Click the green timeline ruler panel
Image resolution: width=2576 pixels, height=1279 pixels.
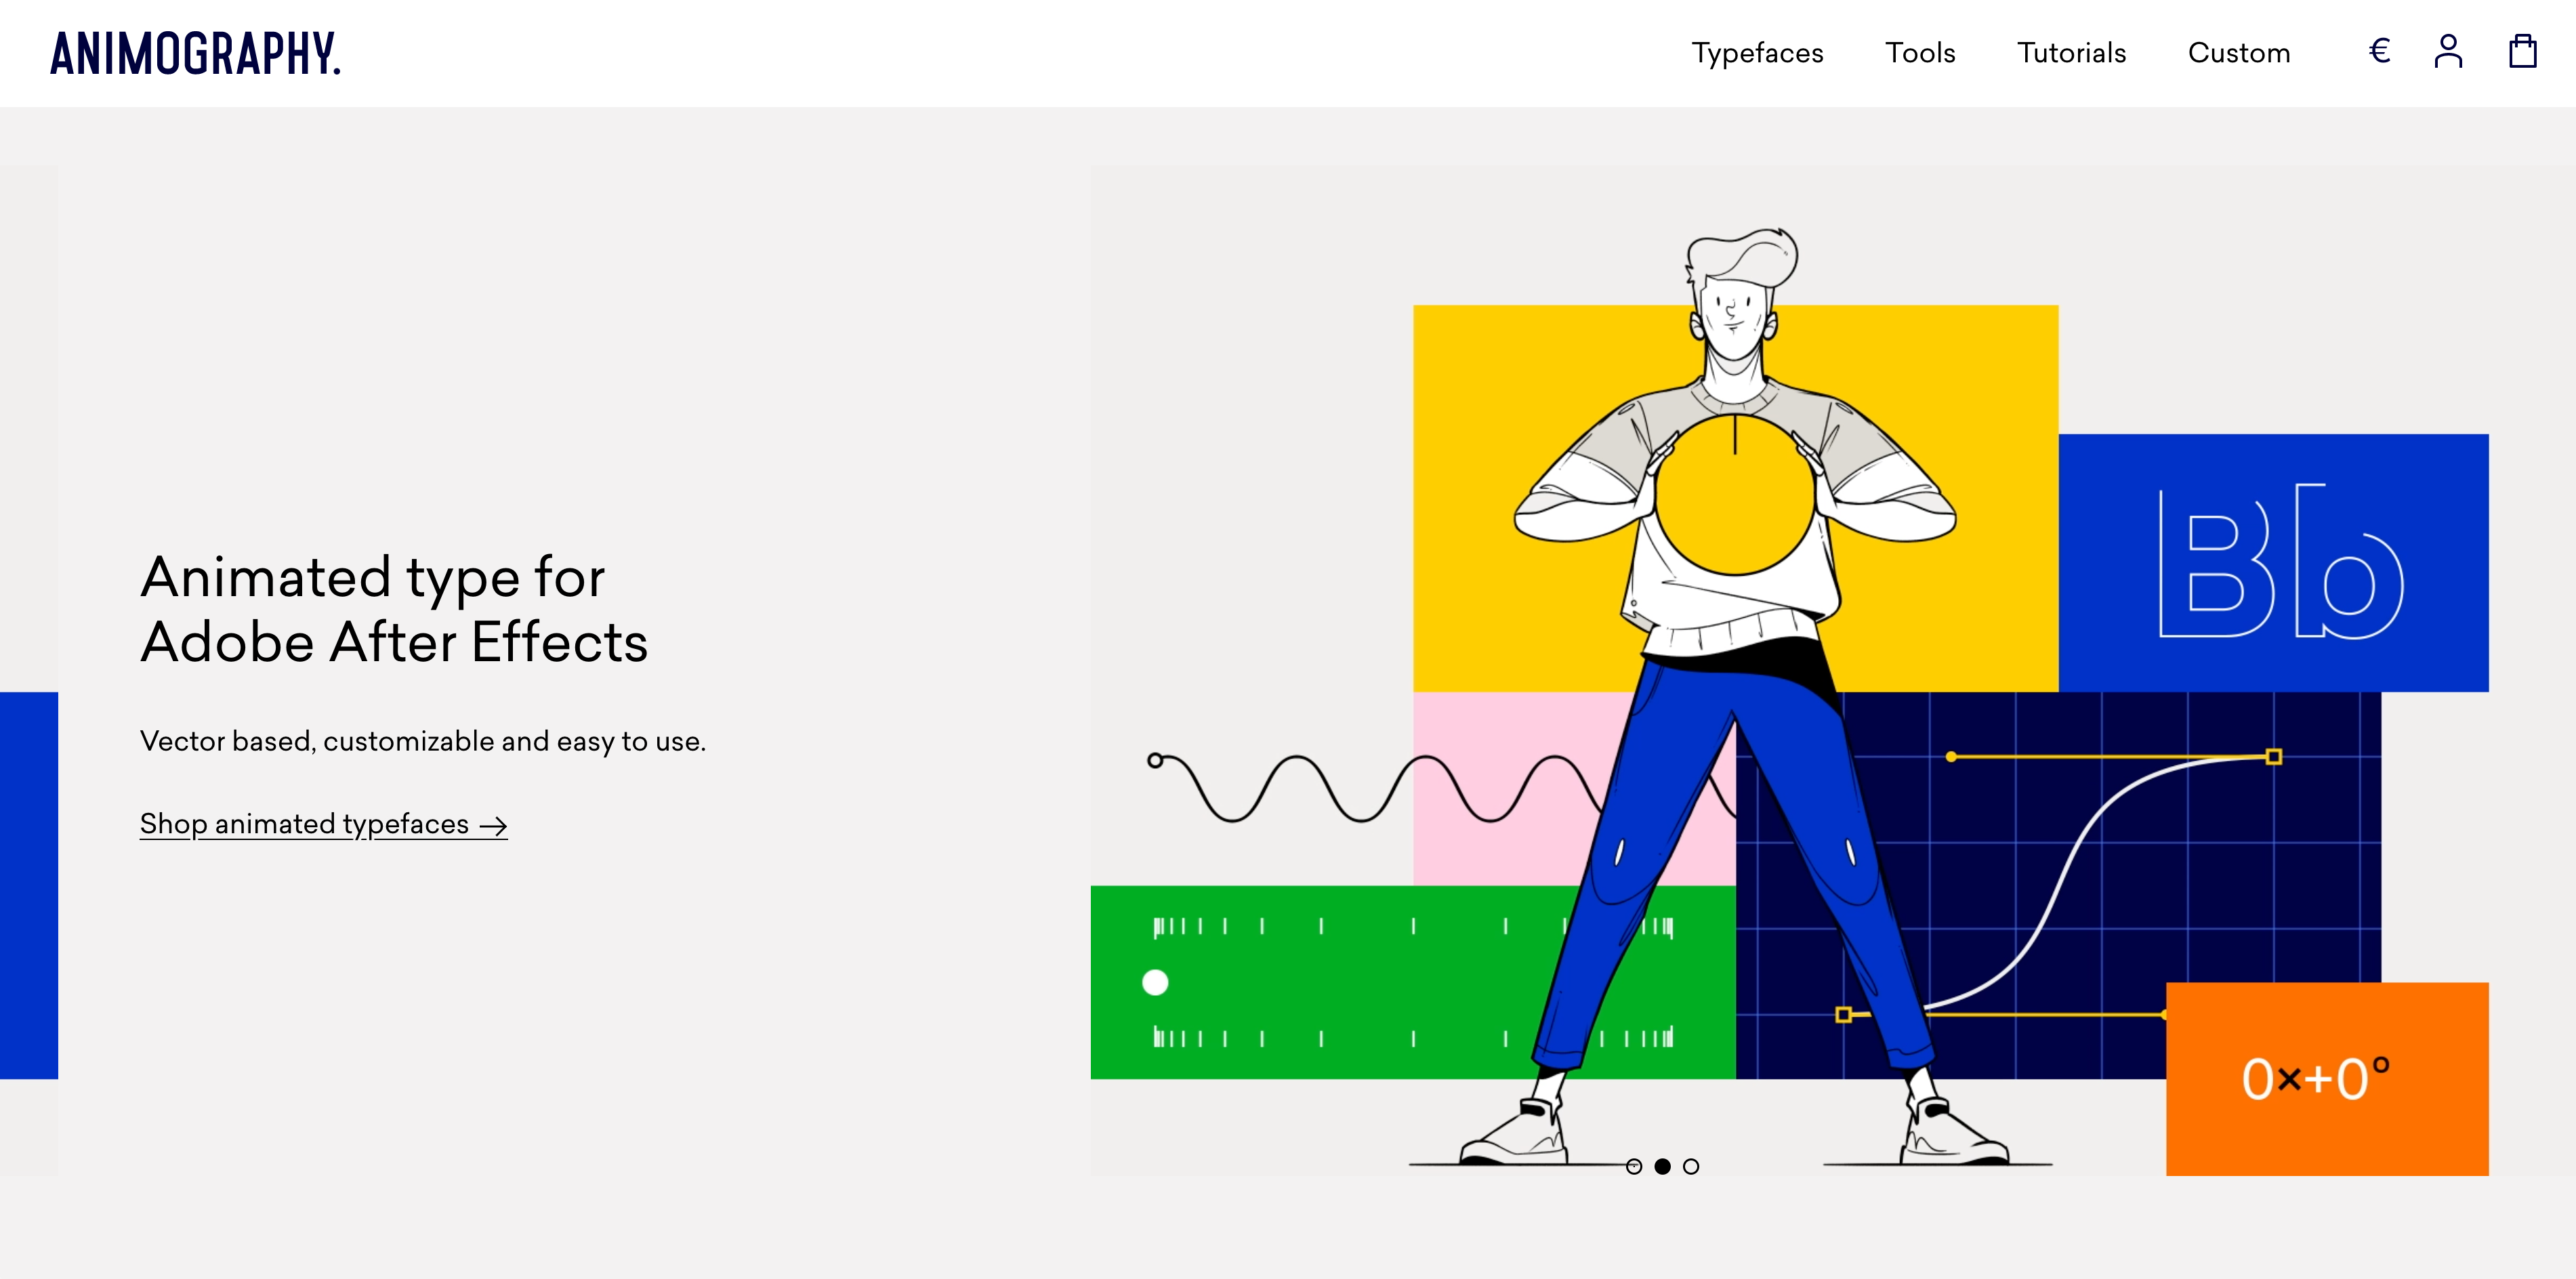point(1330,982)
